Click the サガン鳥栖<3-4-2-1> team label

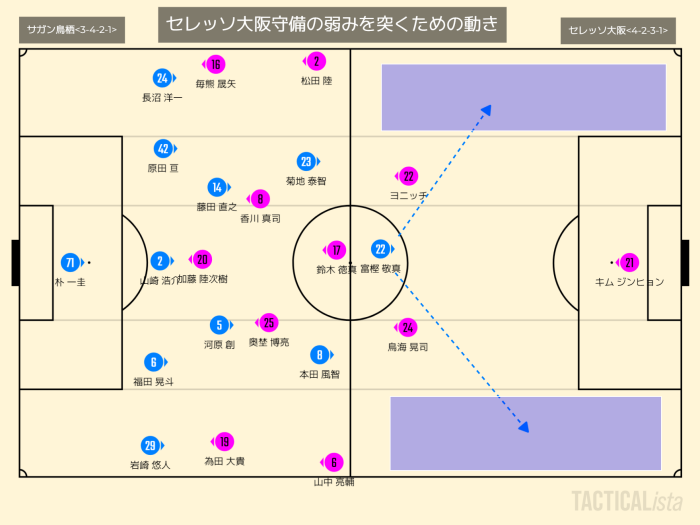[71, 30]
